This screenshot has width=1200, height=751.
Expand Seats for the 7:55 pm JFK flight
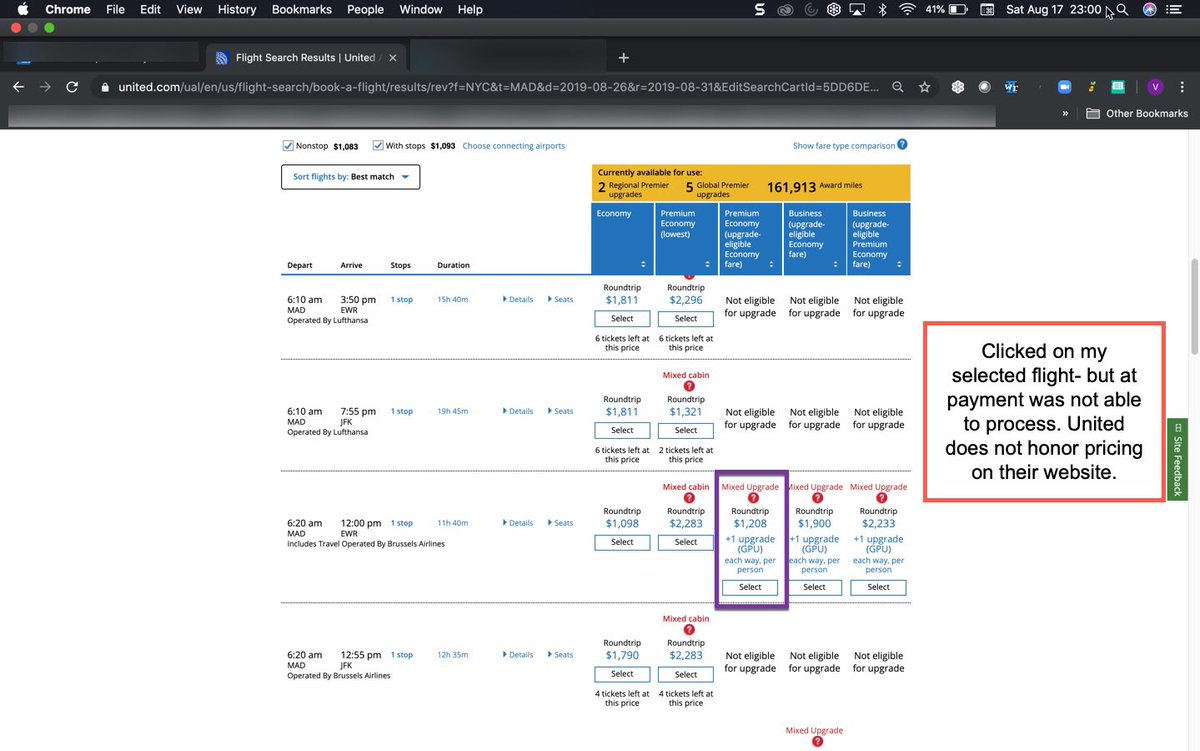point(561,411)
